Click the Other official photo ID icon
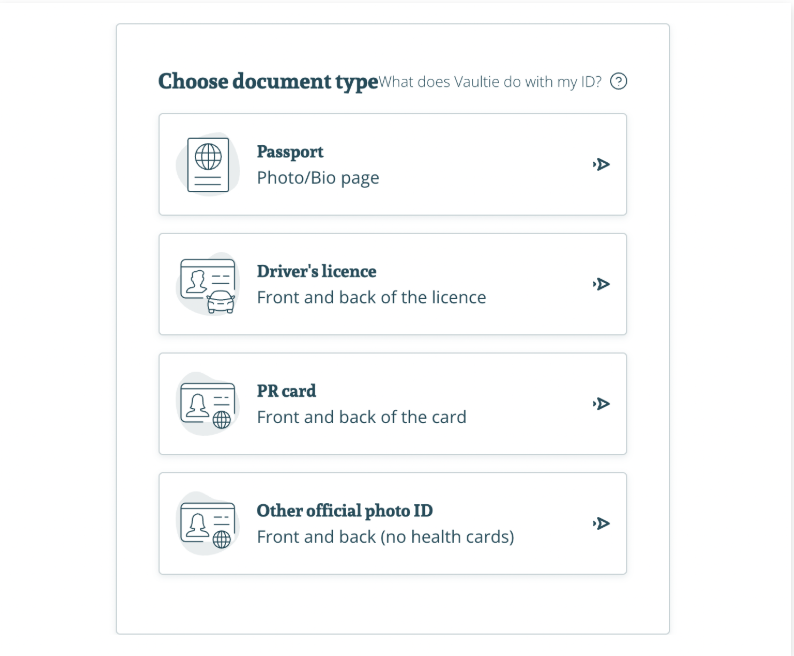Screen dimensions: 794x656 (208, 525)
